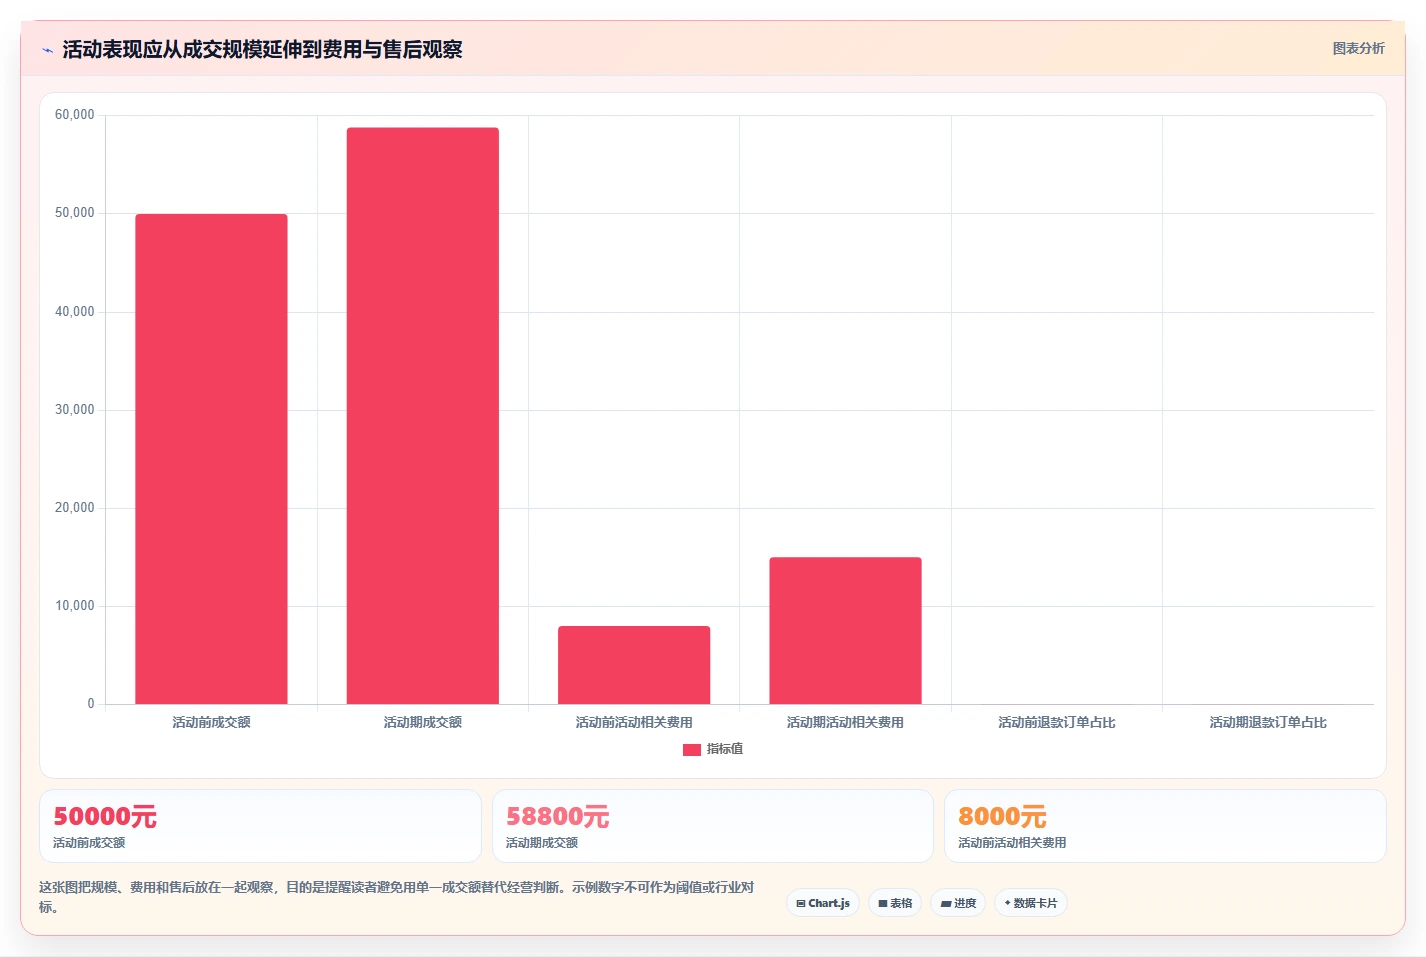Screen dimensions: 1426x957
Task: Click the 活动前活动相关费用 caption under 8000元
Action: pos(1012,843)
